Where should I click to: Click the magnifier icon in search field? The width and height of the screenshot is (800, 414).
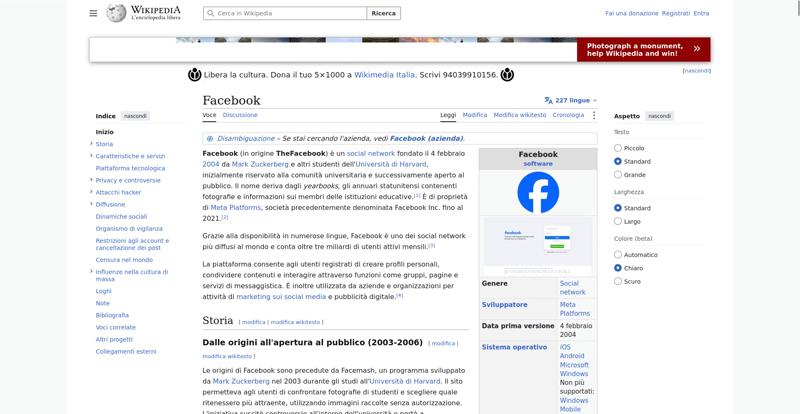(x=210, y=13)
